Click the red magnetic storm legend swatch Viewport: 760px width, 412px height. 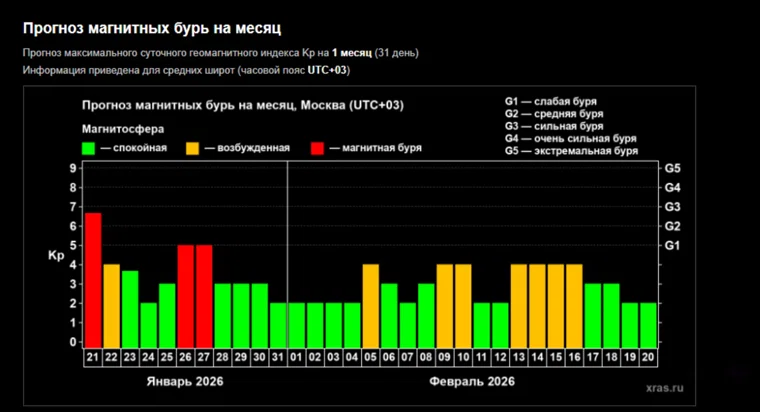317,148
